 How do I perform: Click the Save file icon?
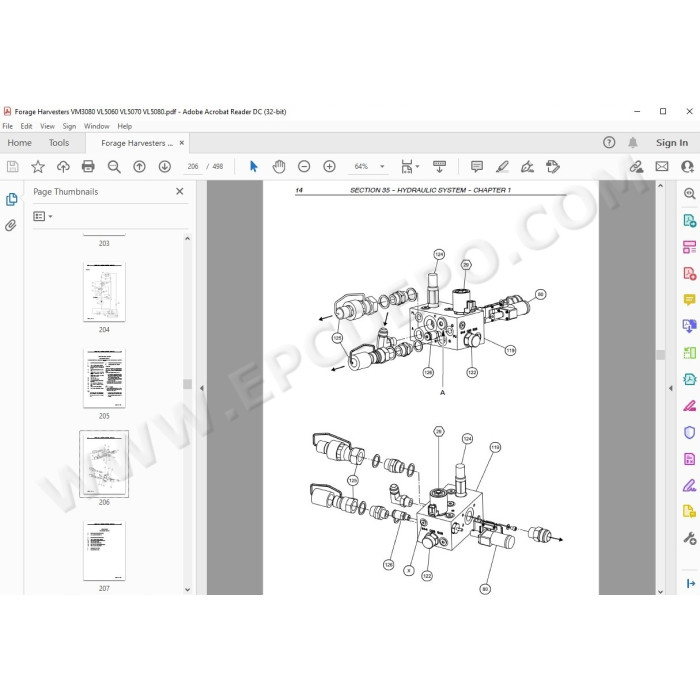tap(12, 167)
